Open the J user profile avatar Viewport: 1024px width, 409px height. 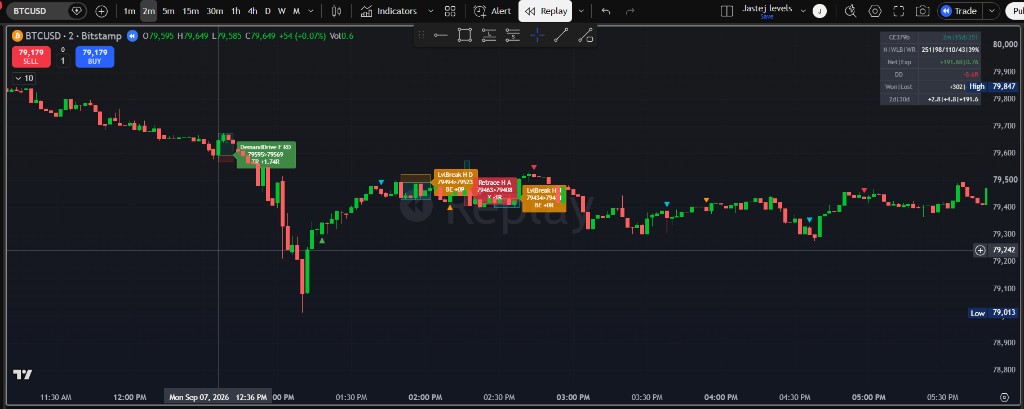coord(820,11)
